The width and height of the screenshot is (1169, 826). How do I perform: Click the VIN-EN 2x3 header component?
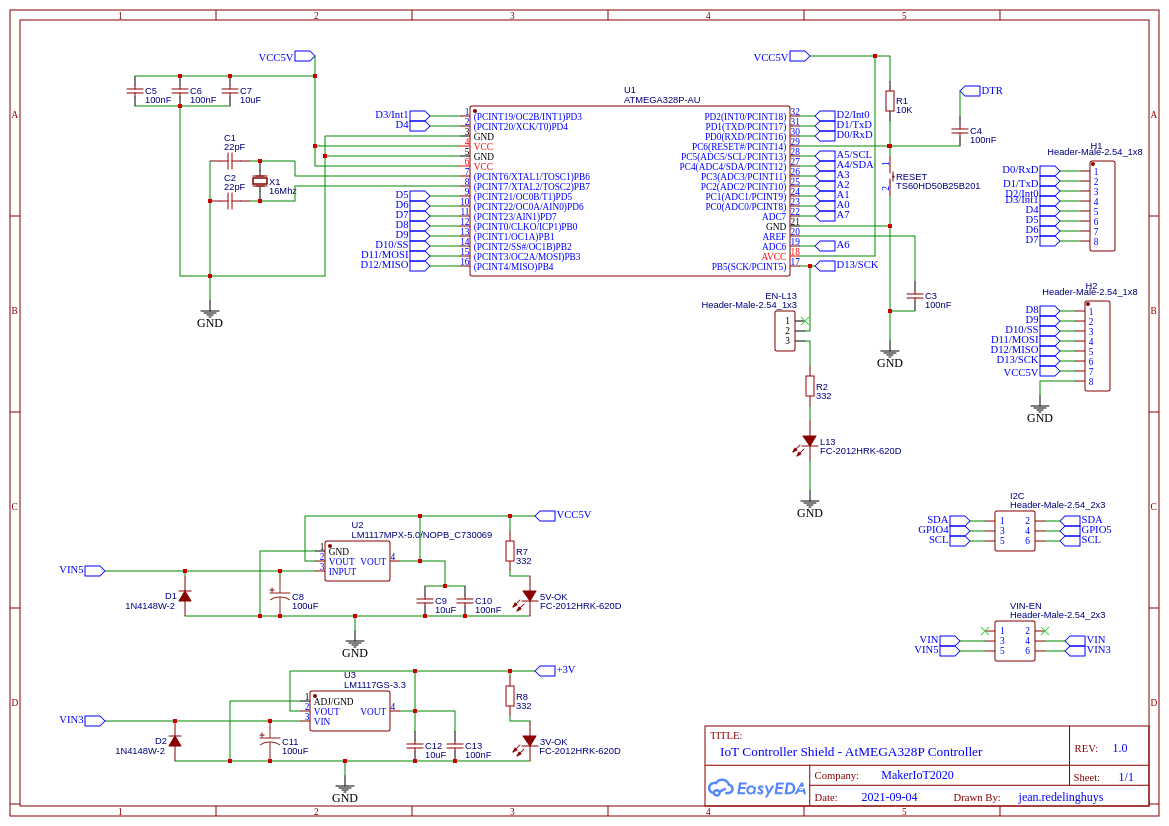[x=1015, y=641]
